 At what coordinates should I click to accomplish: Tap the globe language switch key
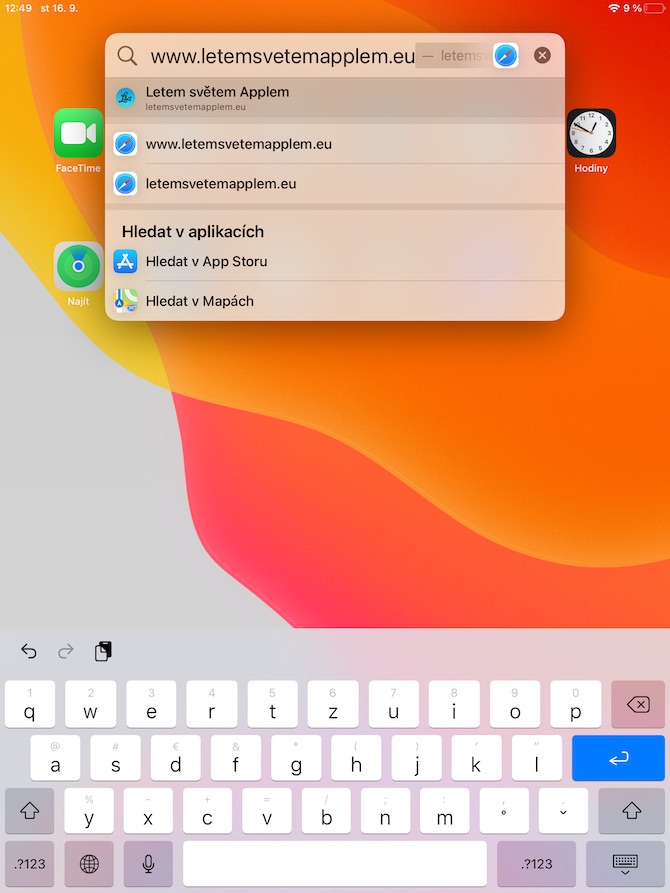click(89, 864)
